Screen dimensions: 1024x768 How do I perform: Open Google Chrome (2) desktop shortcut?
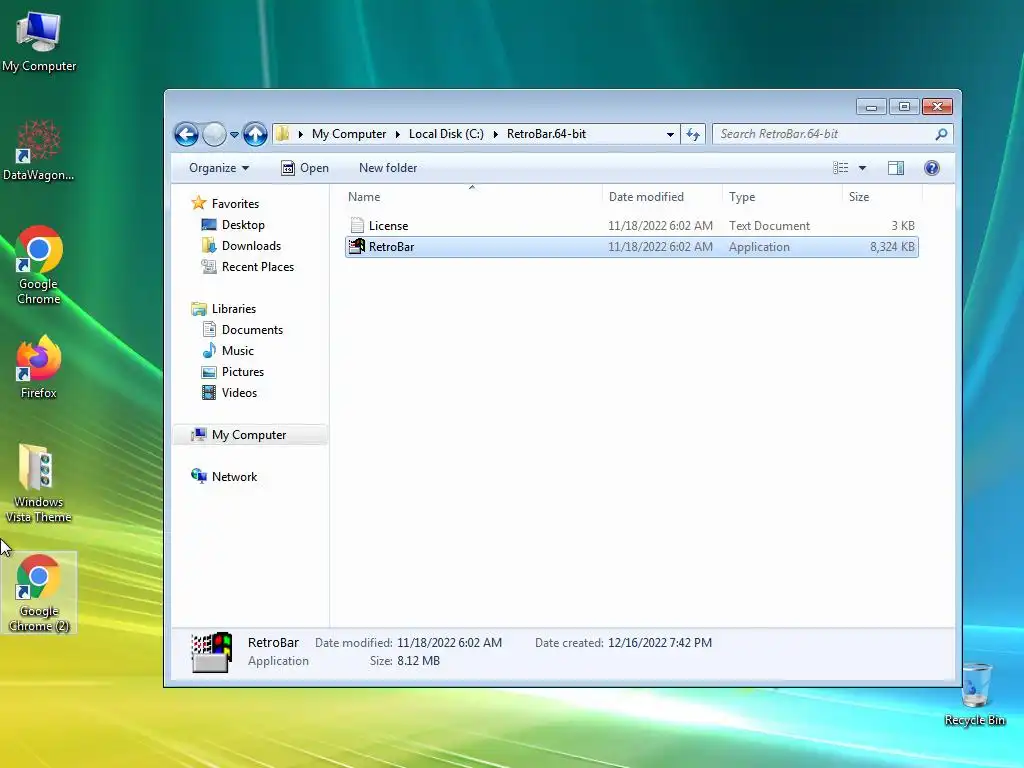(39, 592)
